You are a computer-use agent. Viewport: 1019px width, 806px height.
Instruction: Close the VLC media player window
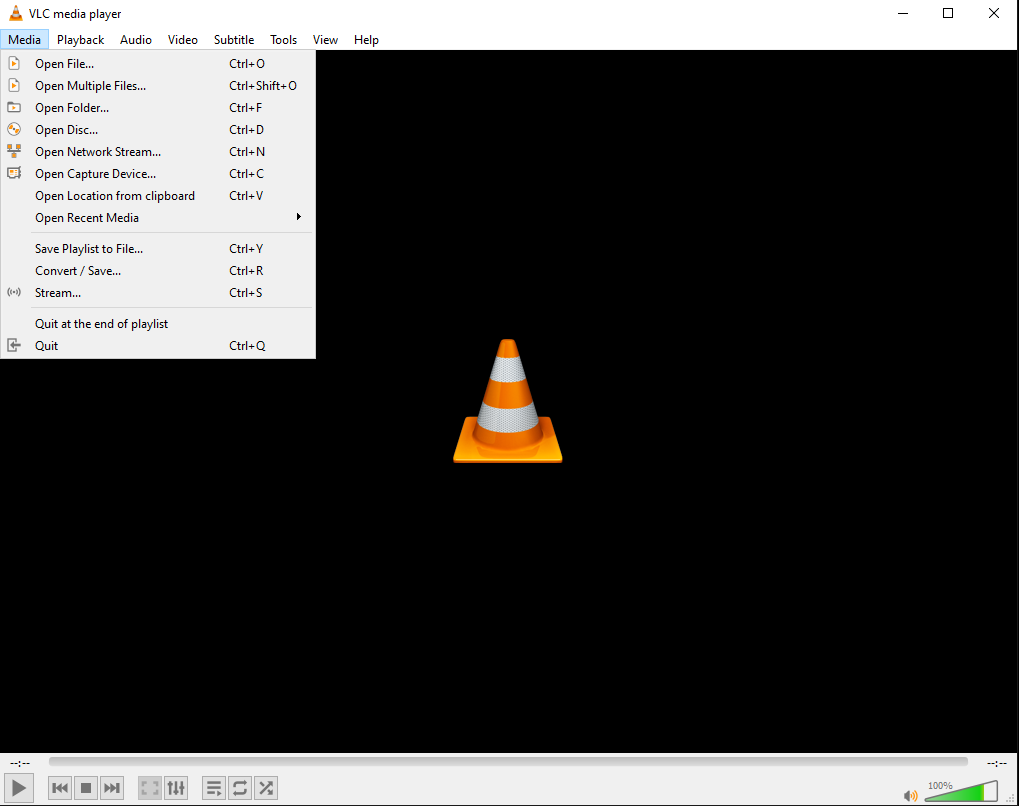point(994,13)
